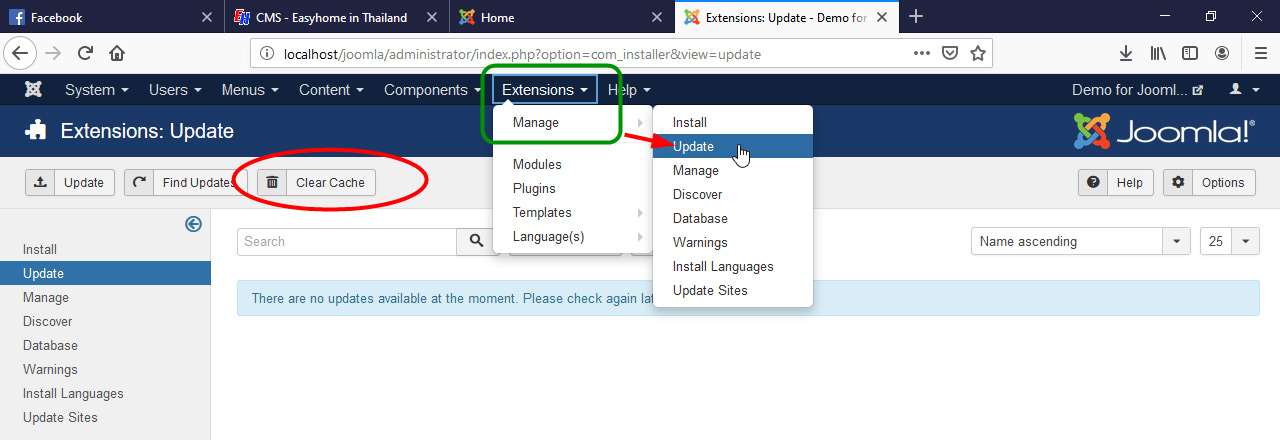This screenshot has width=1280, height=440.
Task: Open the Name ascending sort dropdown
Action: coord(1081,241)
